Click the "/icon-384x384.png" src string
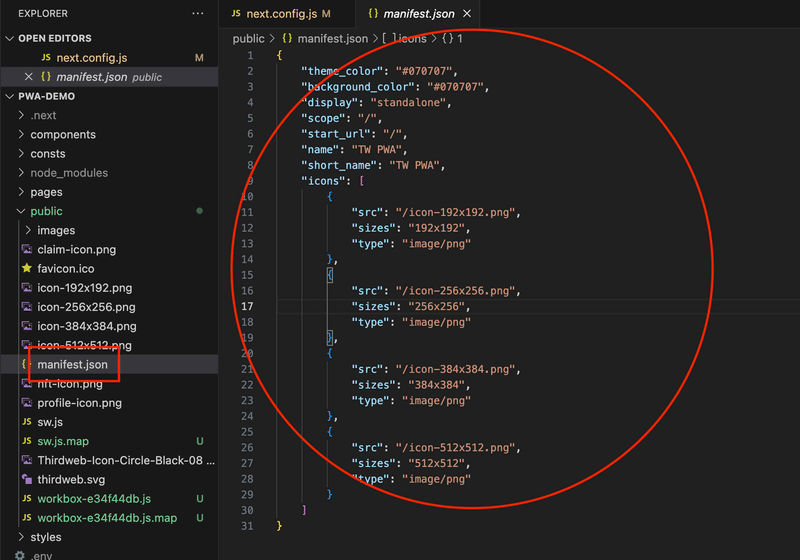This screenshot has width=800, height=560. (x=455, y=370)
